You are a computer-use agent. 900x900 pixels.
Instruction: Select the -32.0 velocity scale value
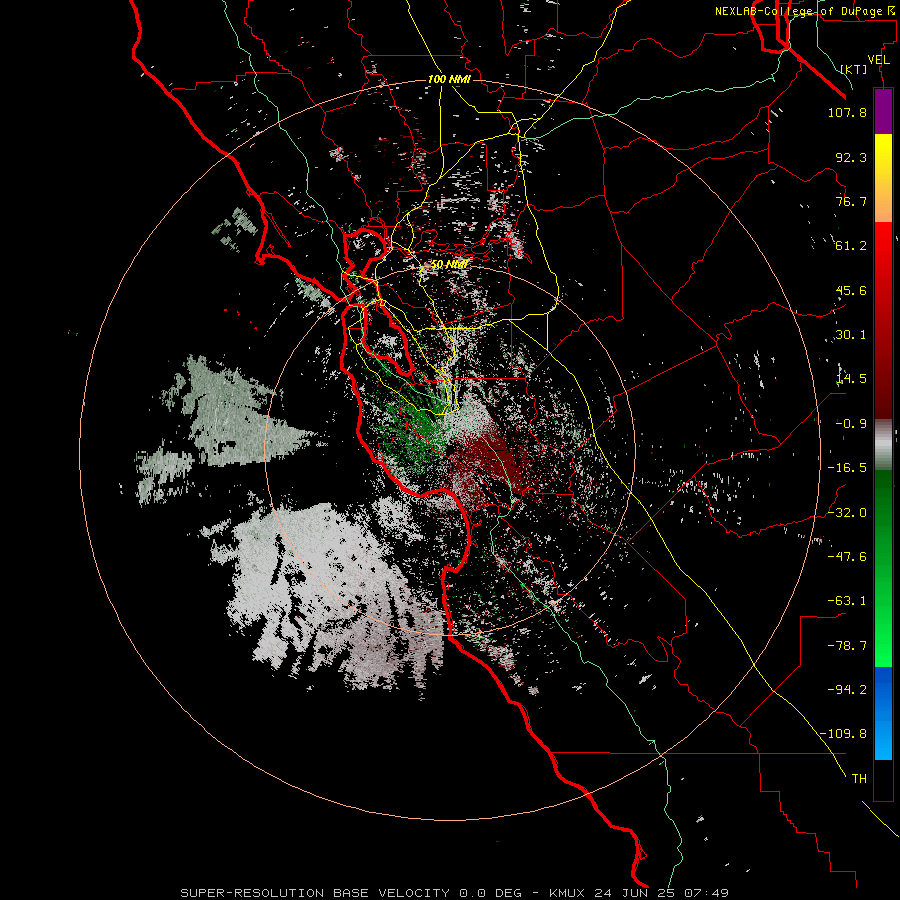pos(847,513)
